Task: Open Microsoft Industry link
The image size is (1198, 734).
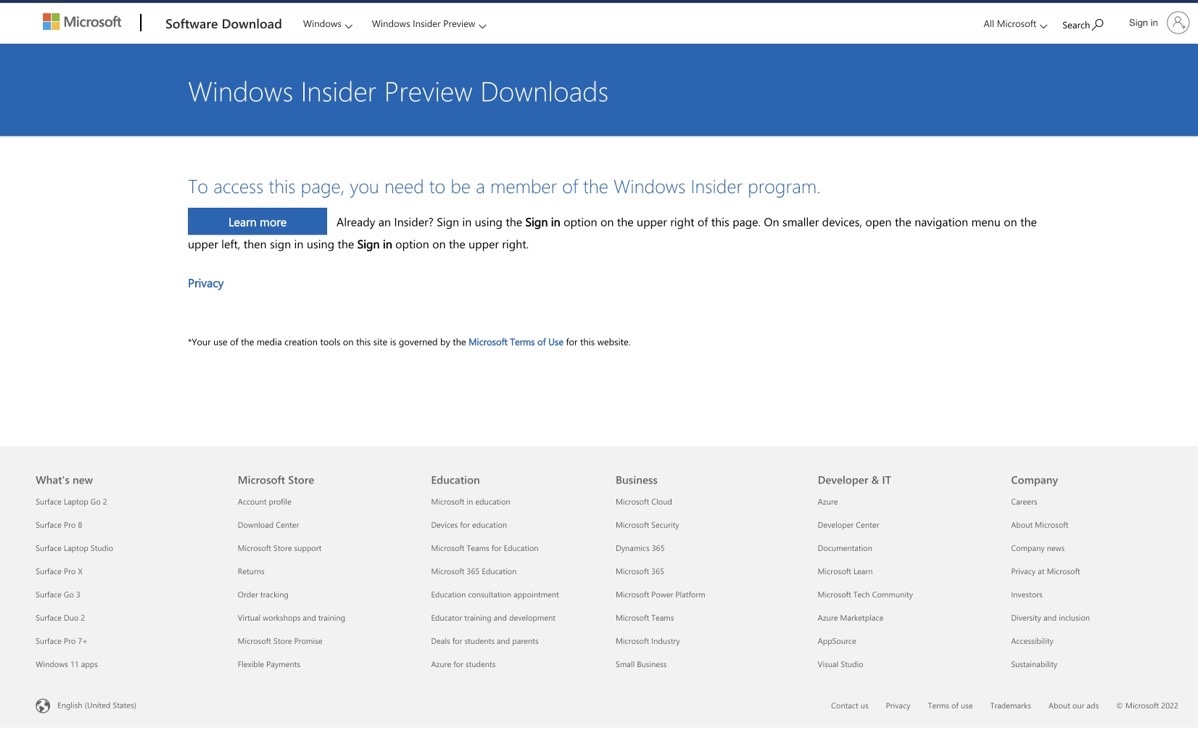Action: tap(648, 641)
